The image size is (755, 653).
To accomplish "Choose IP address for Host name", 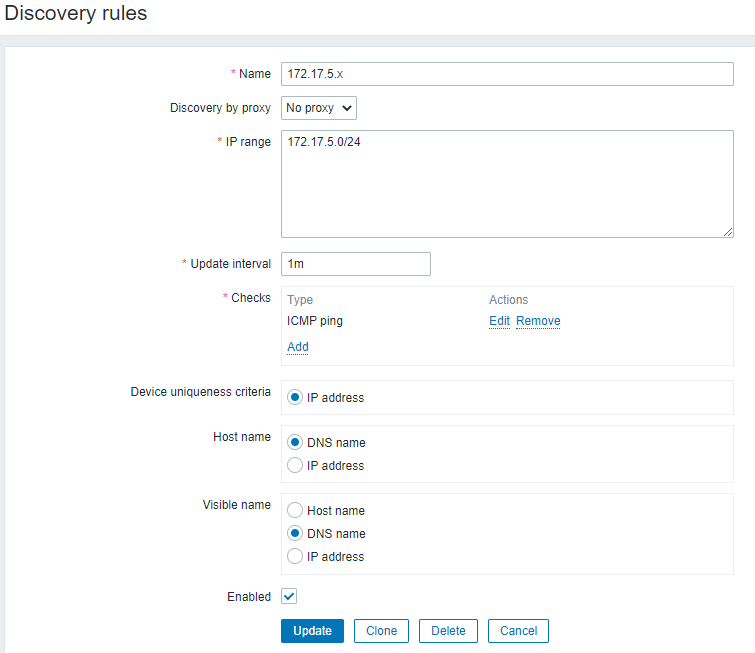I will 295,466.
